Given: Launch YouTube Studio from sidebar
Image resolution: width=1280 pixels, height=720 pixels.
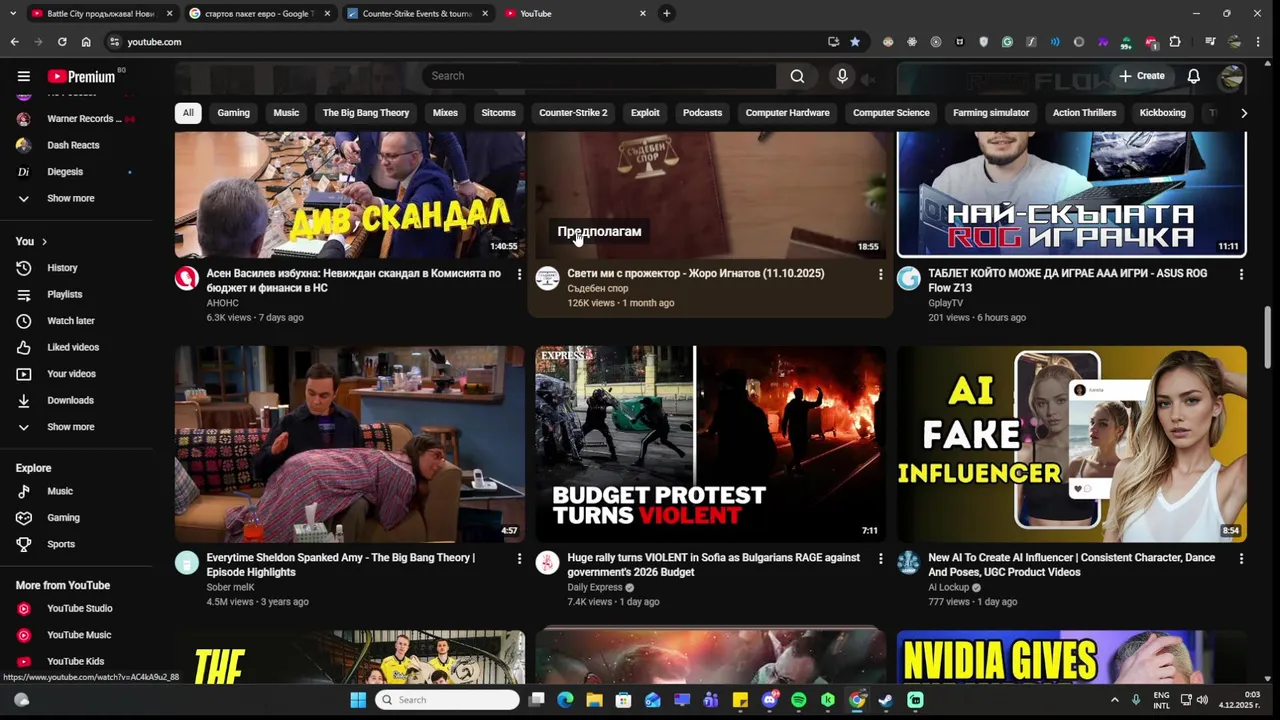Looking at the screenshot, I should coord(78,608).
